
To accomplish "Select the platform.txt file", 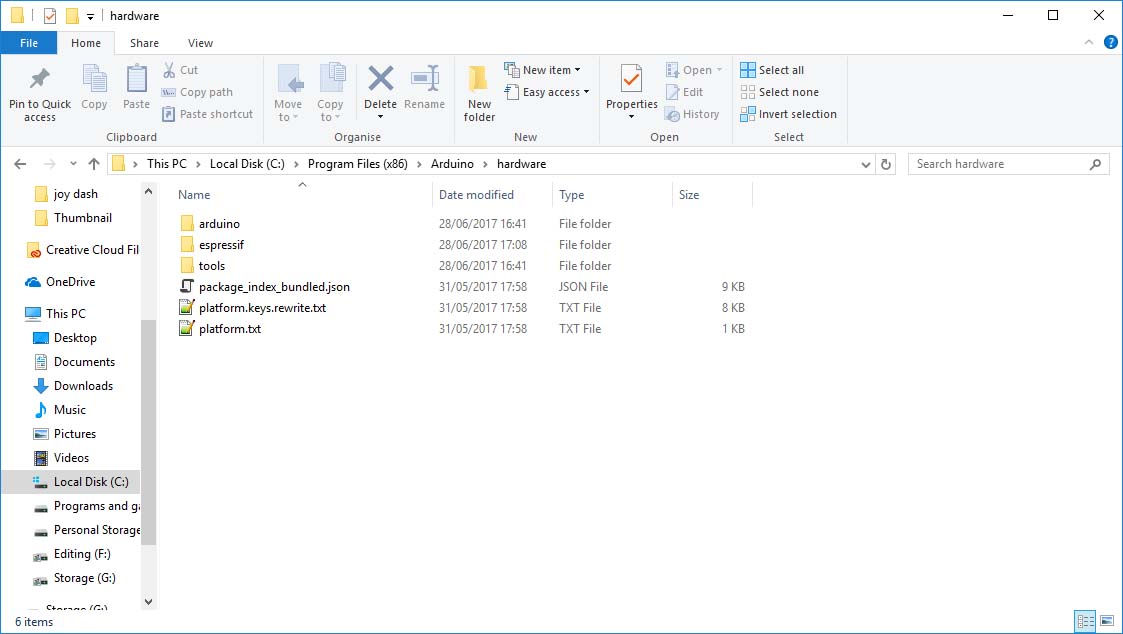I will click(x=230, y=329).
